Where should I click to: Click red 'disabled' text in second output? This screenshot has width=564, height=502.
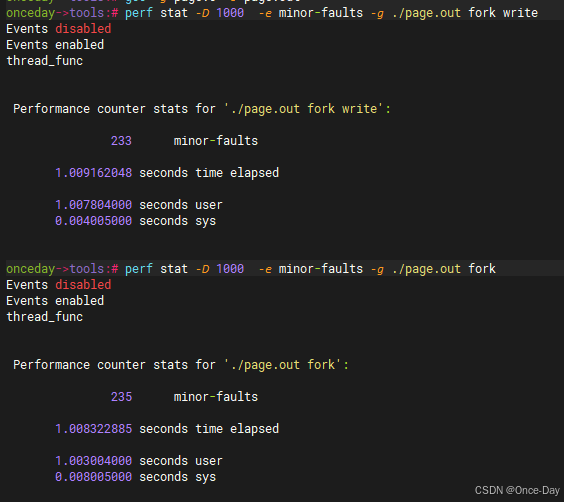(x=83, y=285)
